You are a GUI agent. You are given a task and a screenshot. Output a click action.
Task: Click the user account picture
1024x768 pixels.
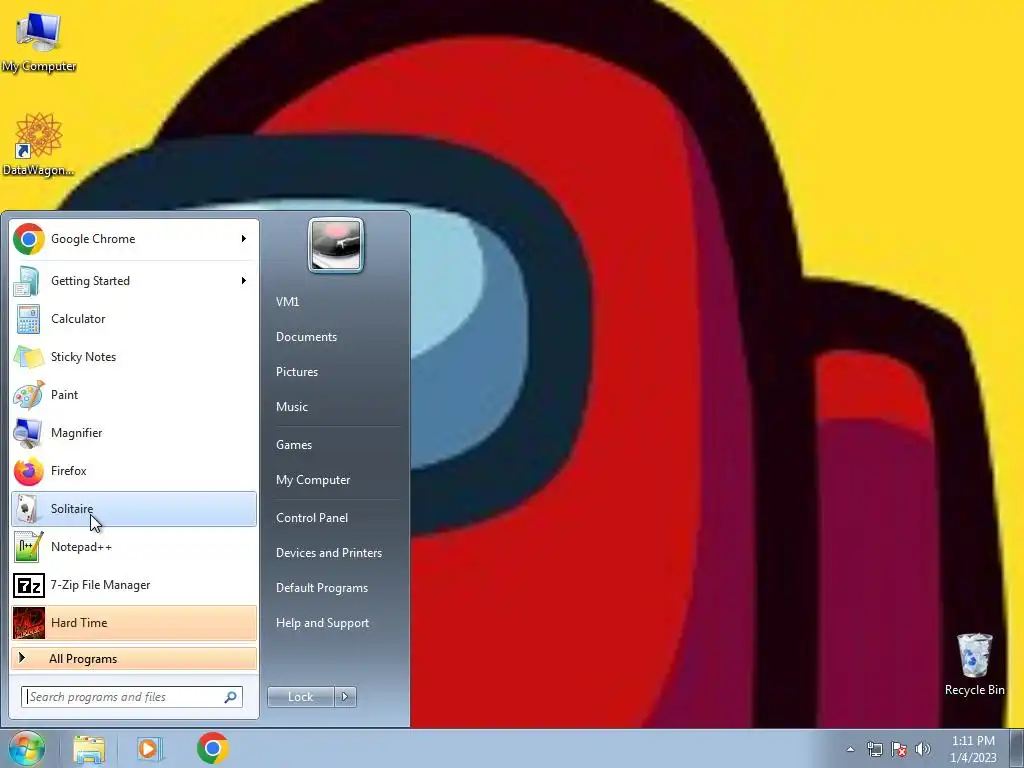336,245
